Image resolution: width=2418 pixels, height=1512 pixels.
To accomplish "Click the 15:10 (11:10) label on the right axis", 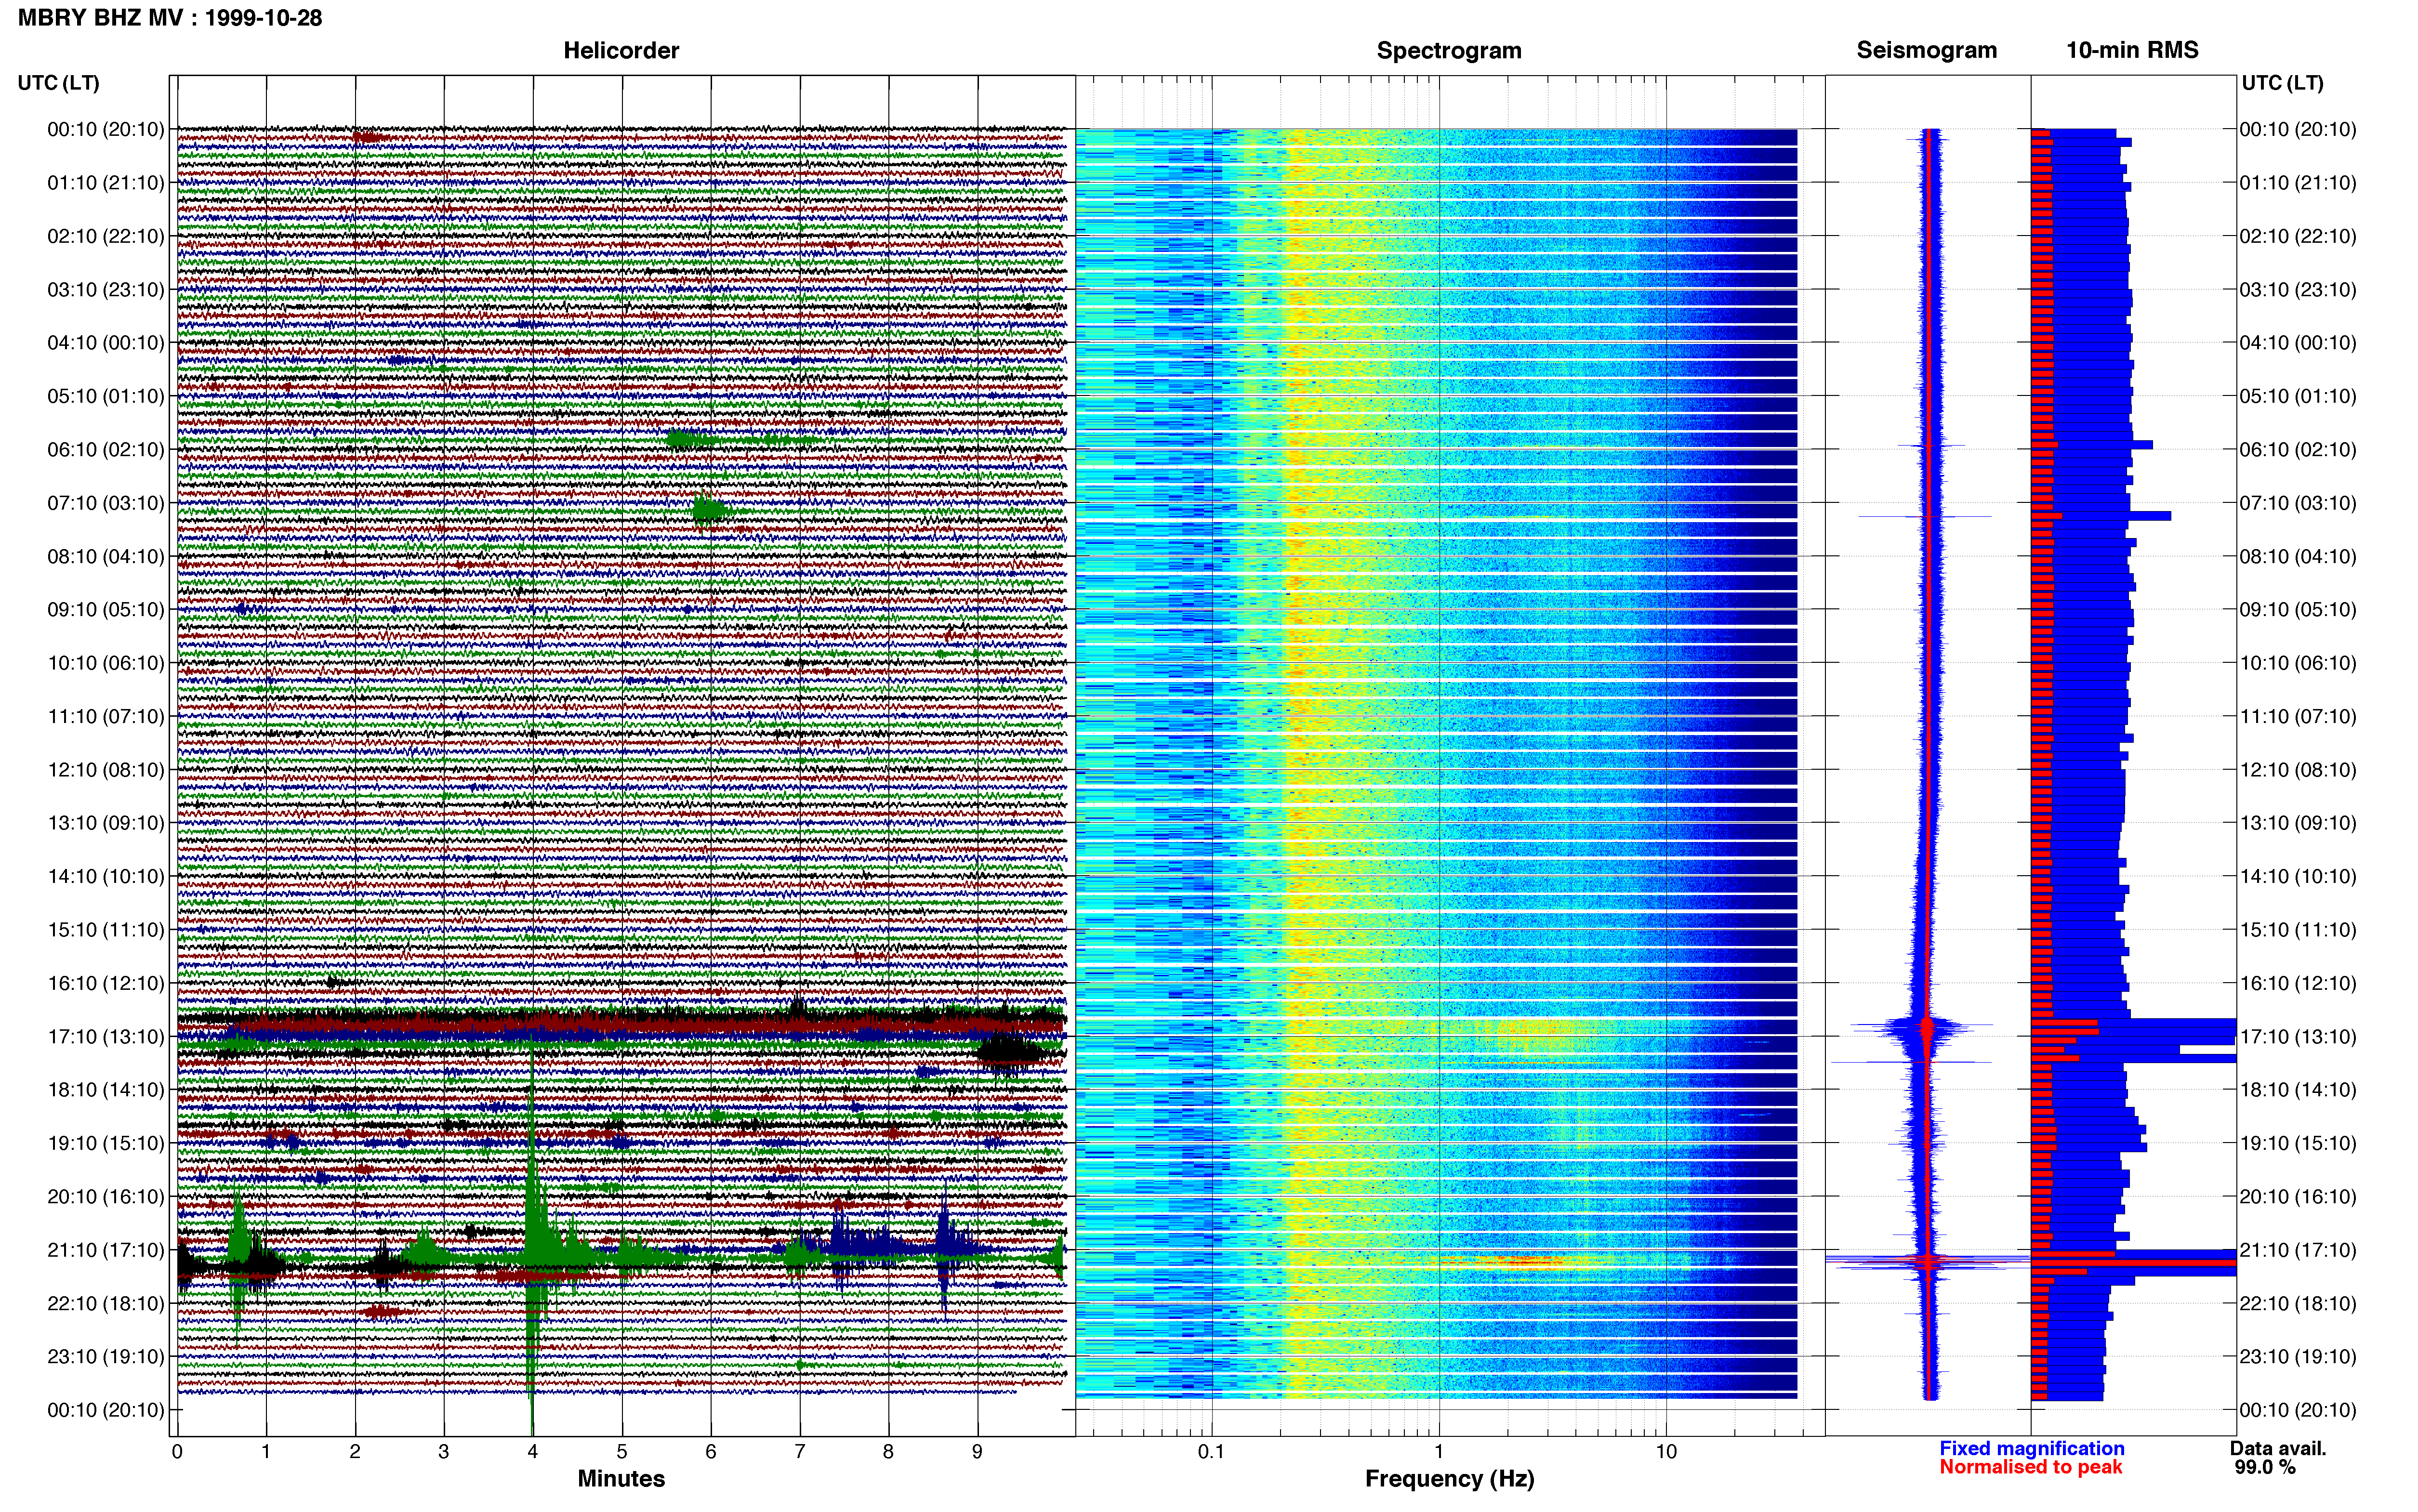I will [2298, 930].
